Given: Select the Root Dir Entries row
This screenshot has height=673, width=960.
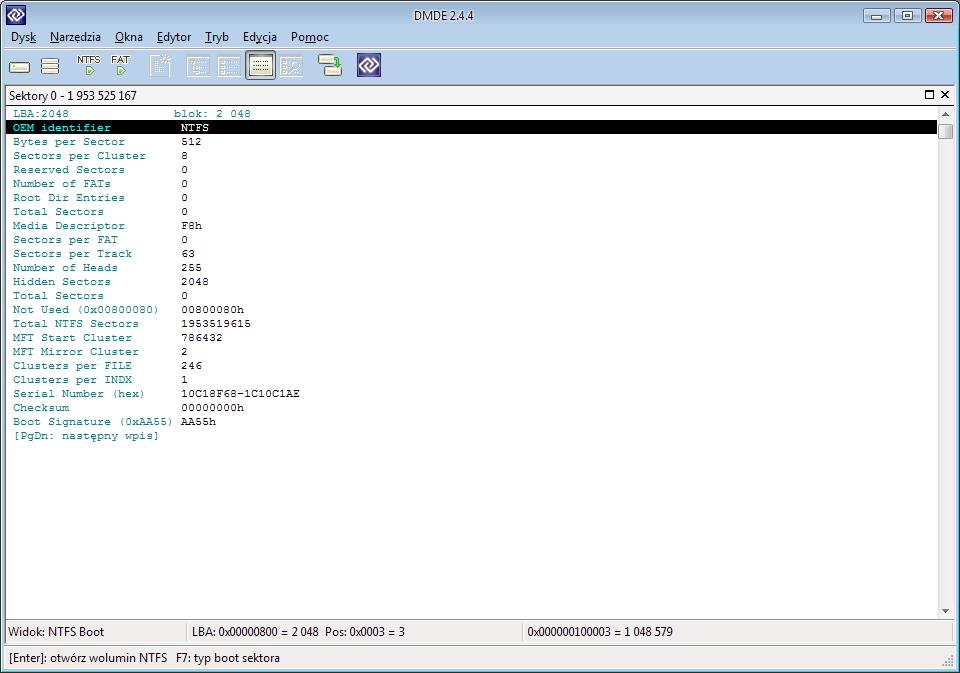Looking at the screenshot, I should coord(471,198).
